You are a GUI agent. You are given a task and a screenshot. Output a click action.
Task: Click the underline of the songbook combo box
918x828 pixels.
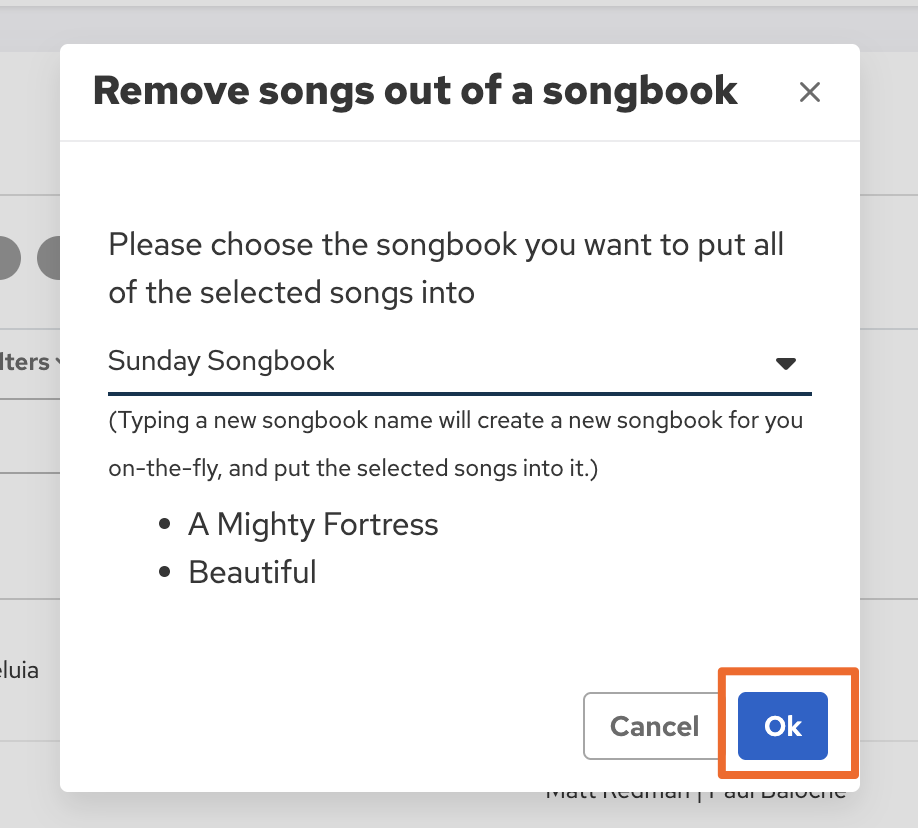(x=460, y=394)
